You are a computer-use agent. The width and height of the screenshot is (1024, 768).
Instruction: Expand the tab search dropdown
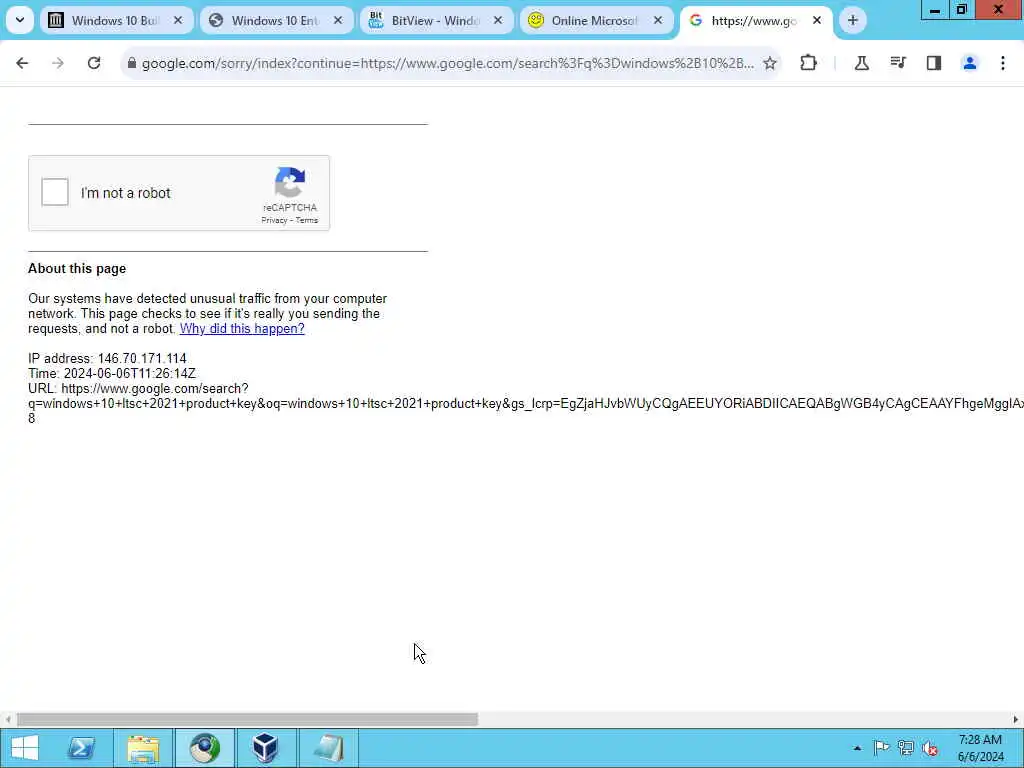(x=20, y=20)
